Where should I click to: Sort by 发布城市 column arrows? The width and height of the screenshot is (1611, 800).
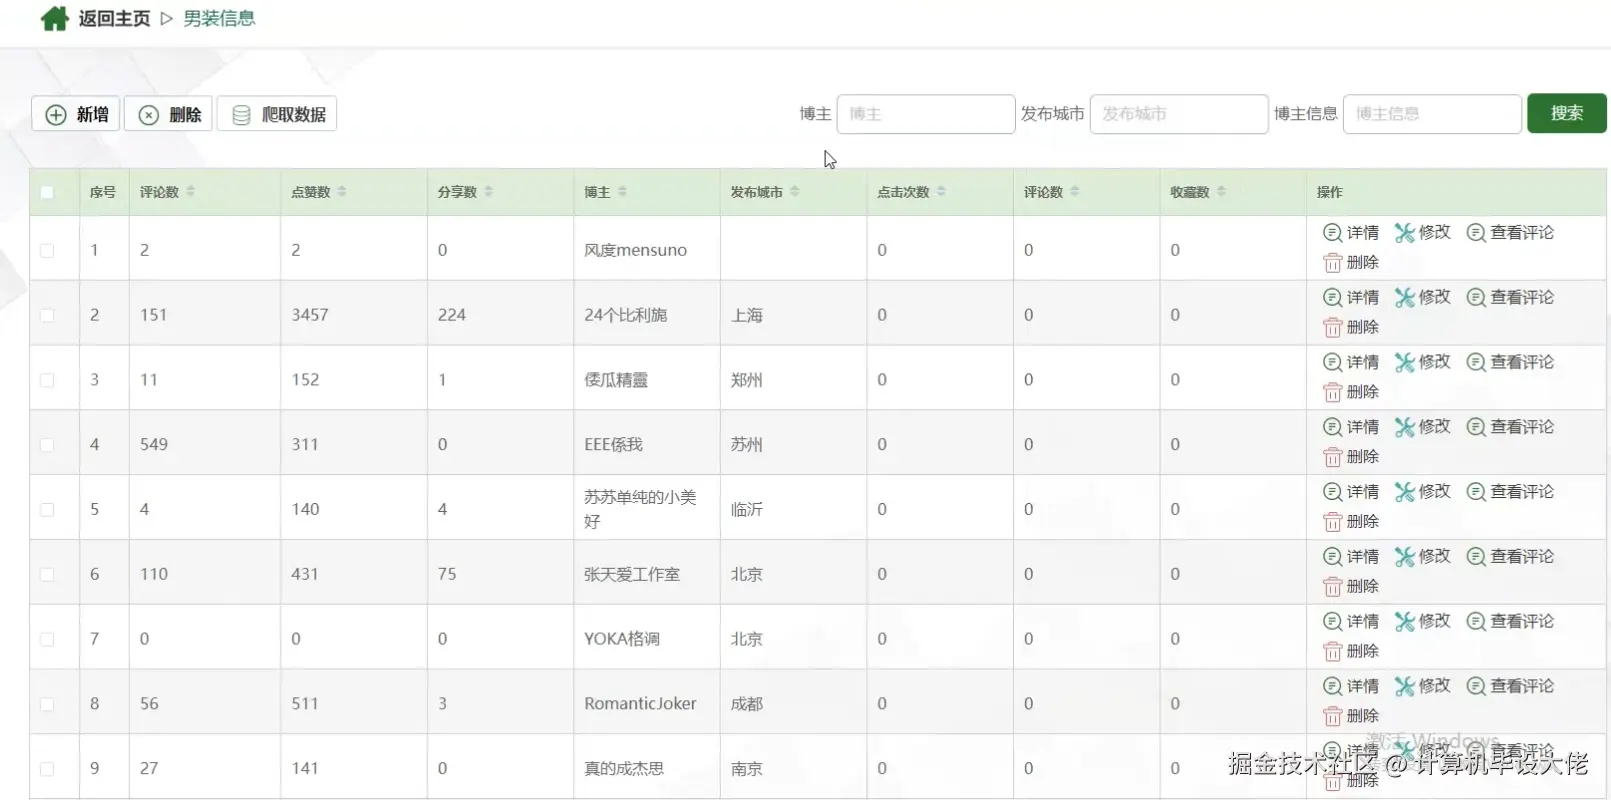[x=794, y=191]
